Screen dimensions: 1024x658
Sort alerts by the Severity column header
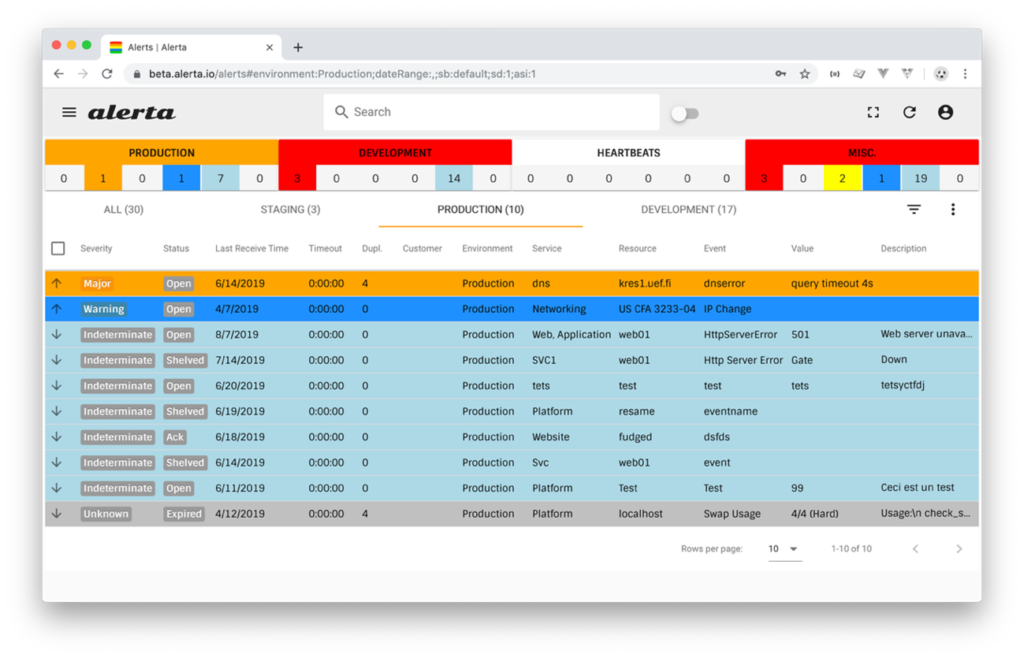point(96,249)
